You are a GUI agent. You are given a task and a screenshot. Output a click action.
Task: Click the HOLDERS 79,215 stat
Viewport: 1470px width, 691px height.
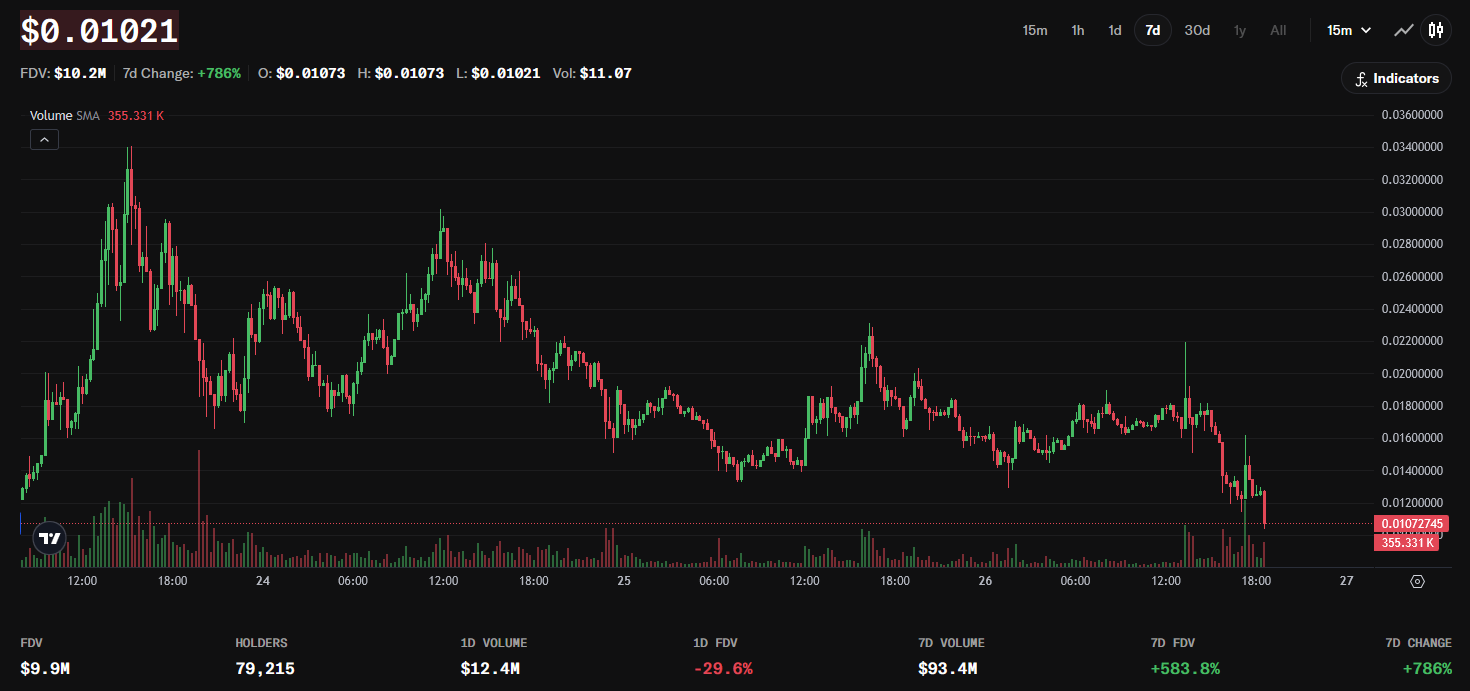click(265, 656)
